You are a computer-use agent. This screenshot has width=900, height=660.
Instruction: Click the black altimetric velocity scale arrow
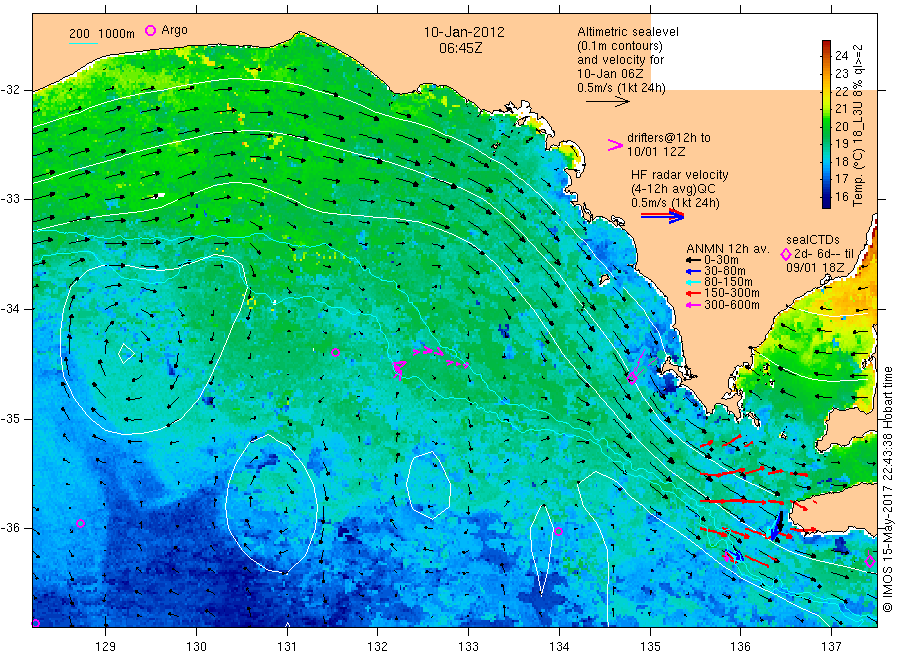point(607,102)
